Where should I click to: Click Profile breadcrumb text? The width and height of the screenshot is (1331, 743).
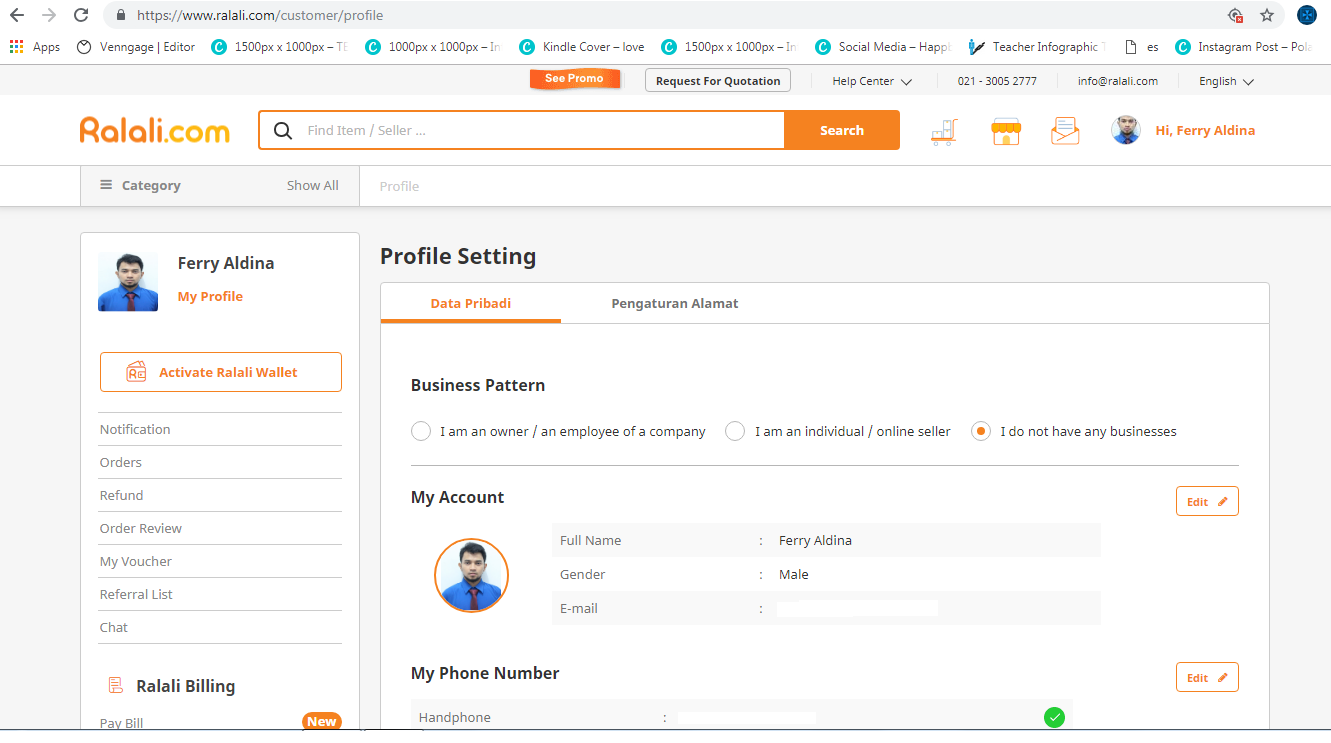[x=399, y=186]
